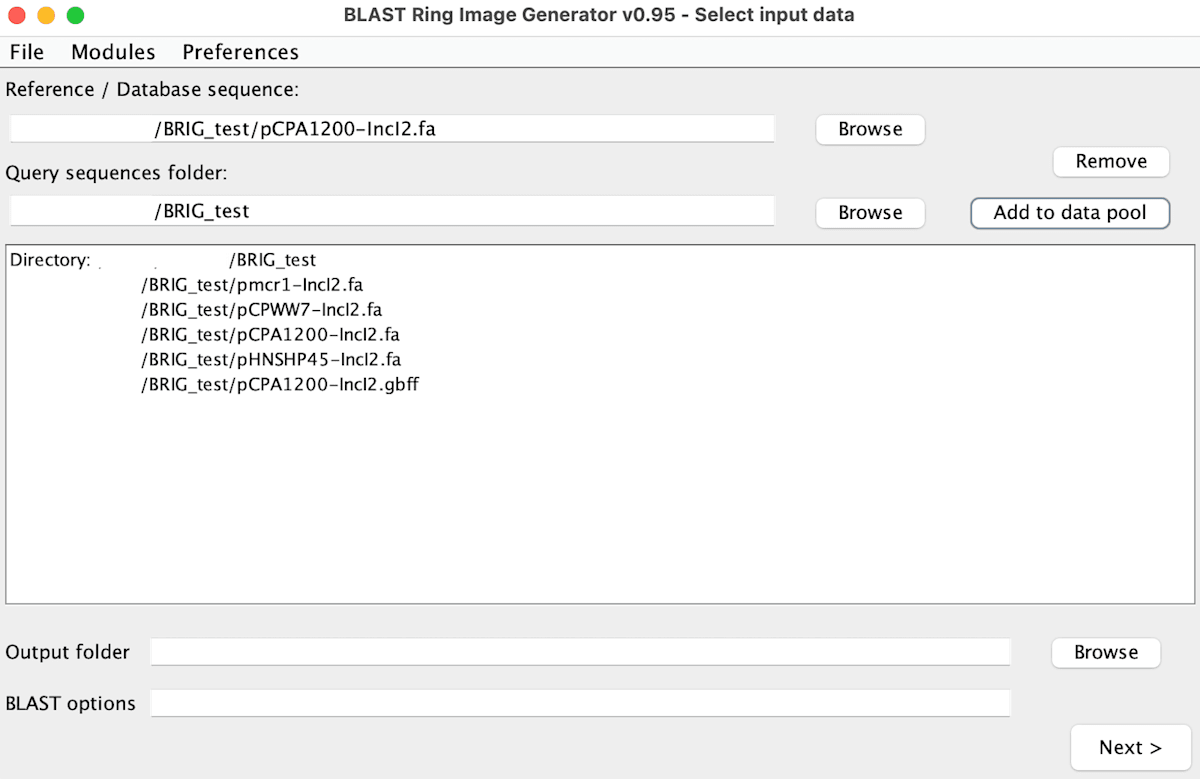
Task: Select the pHNSHP45-IncI2.fa entry
Action: click(x=271, y=359)
